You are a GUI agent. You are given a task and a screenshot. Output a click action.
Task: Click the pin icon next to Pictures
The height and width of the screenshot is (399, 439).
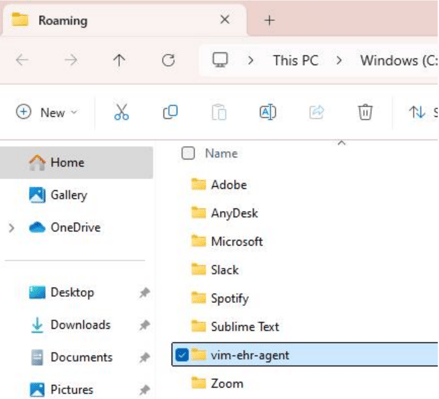(144, 390)
